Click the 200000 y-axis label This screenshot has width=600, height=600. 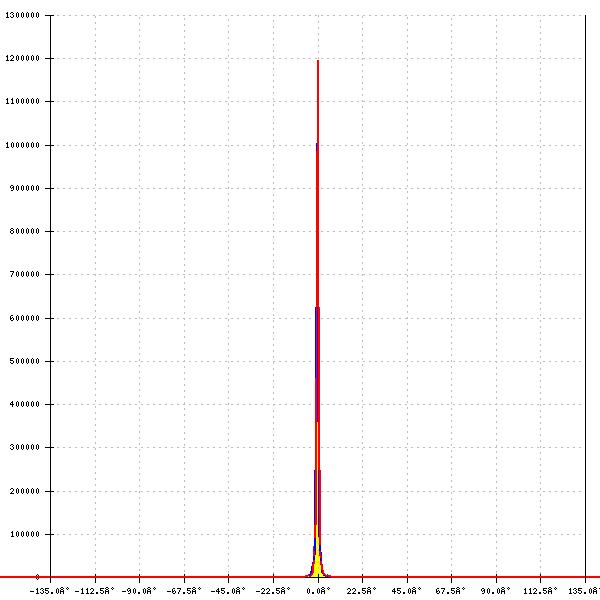pyautogui.click(x=25, y=491)
